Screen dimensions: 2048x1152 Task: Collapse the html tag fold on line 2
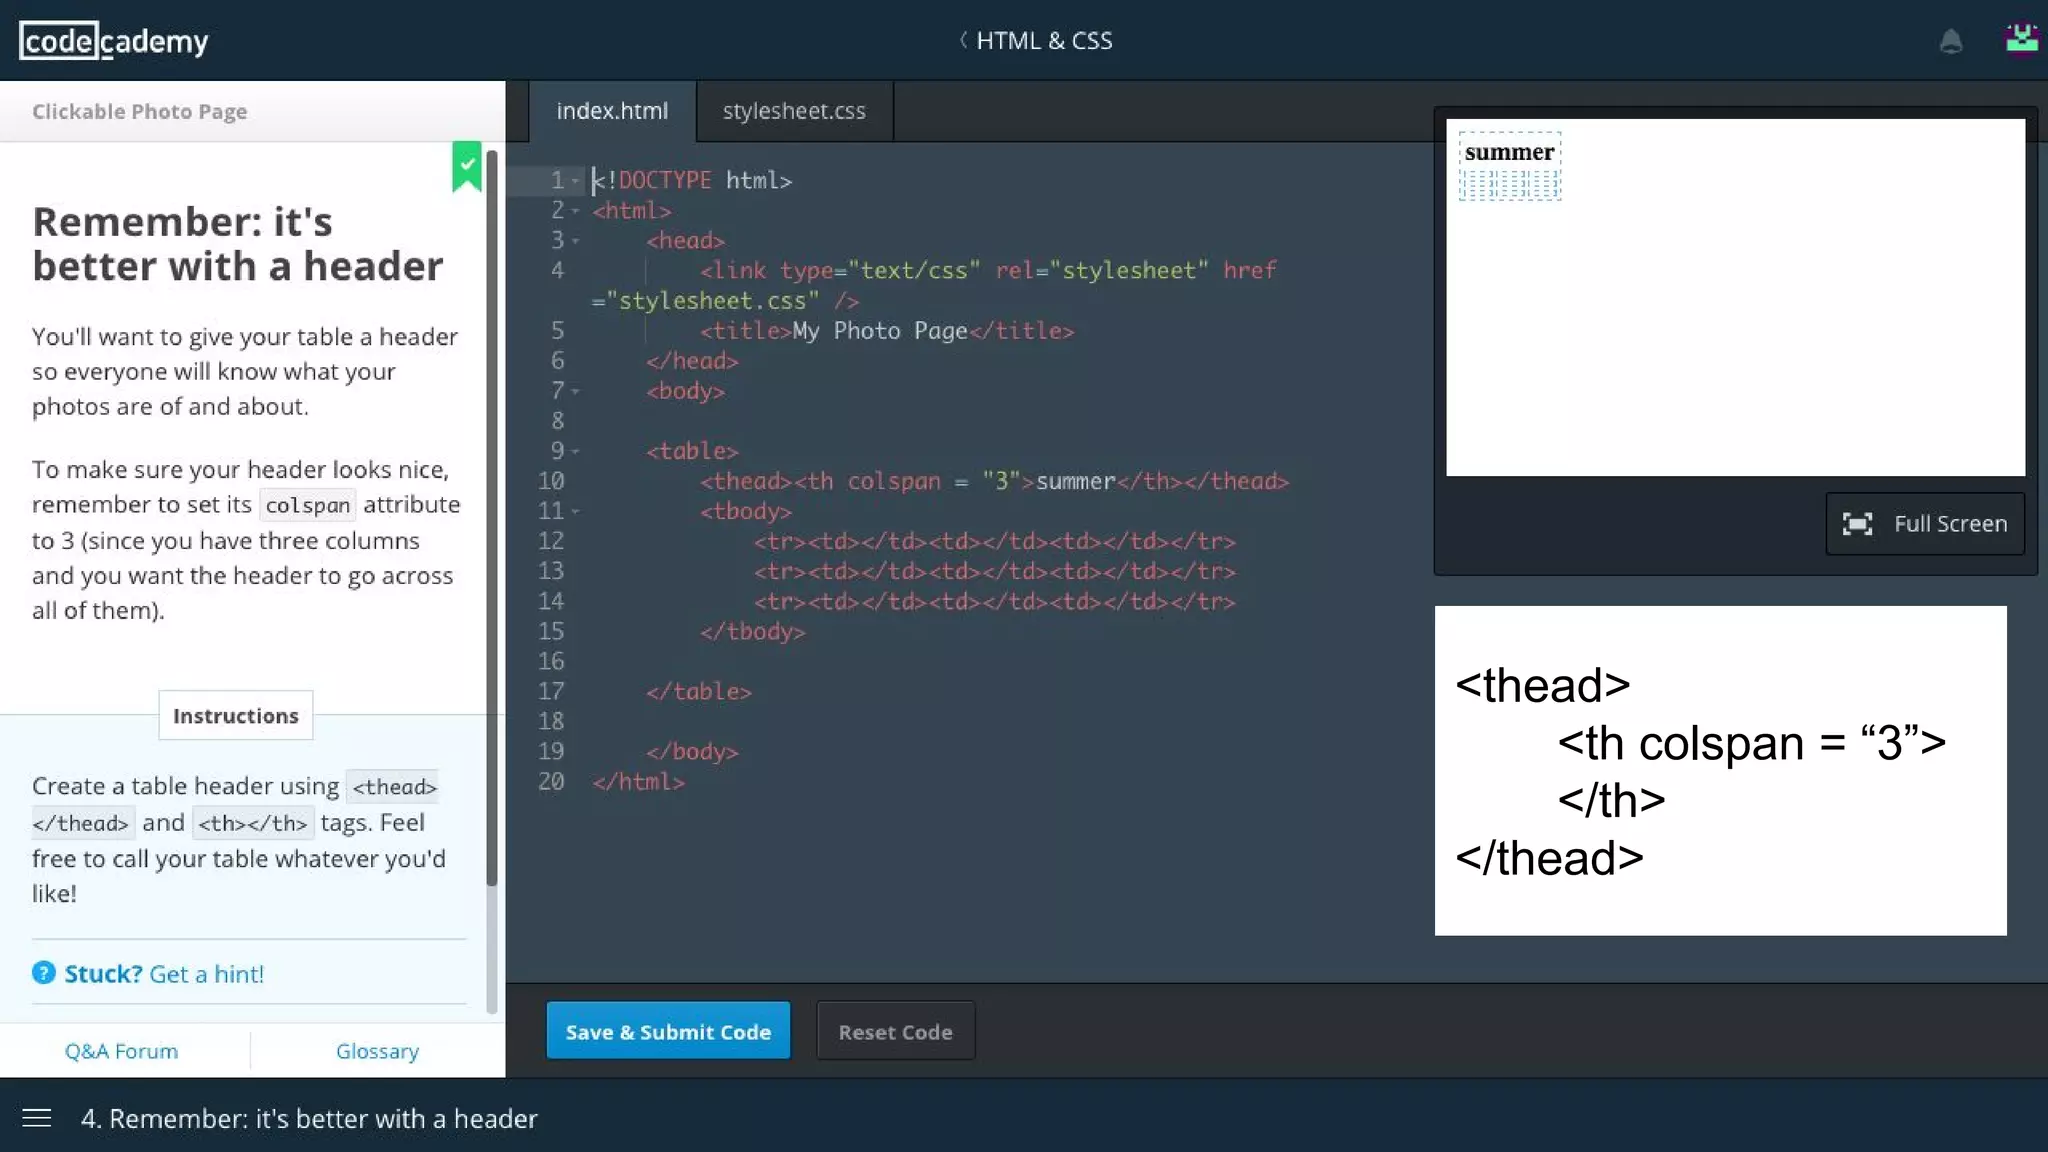click(x=576, y=211)
